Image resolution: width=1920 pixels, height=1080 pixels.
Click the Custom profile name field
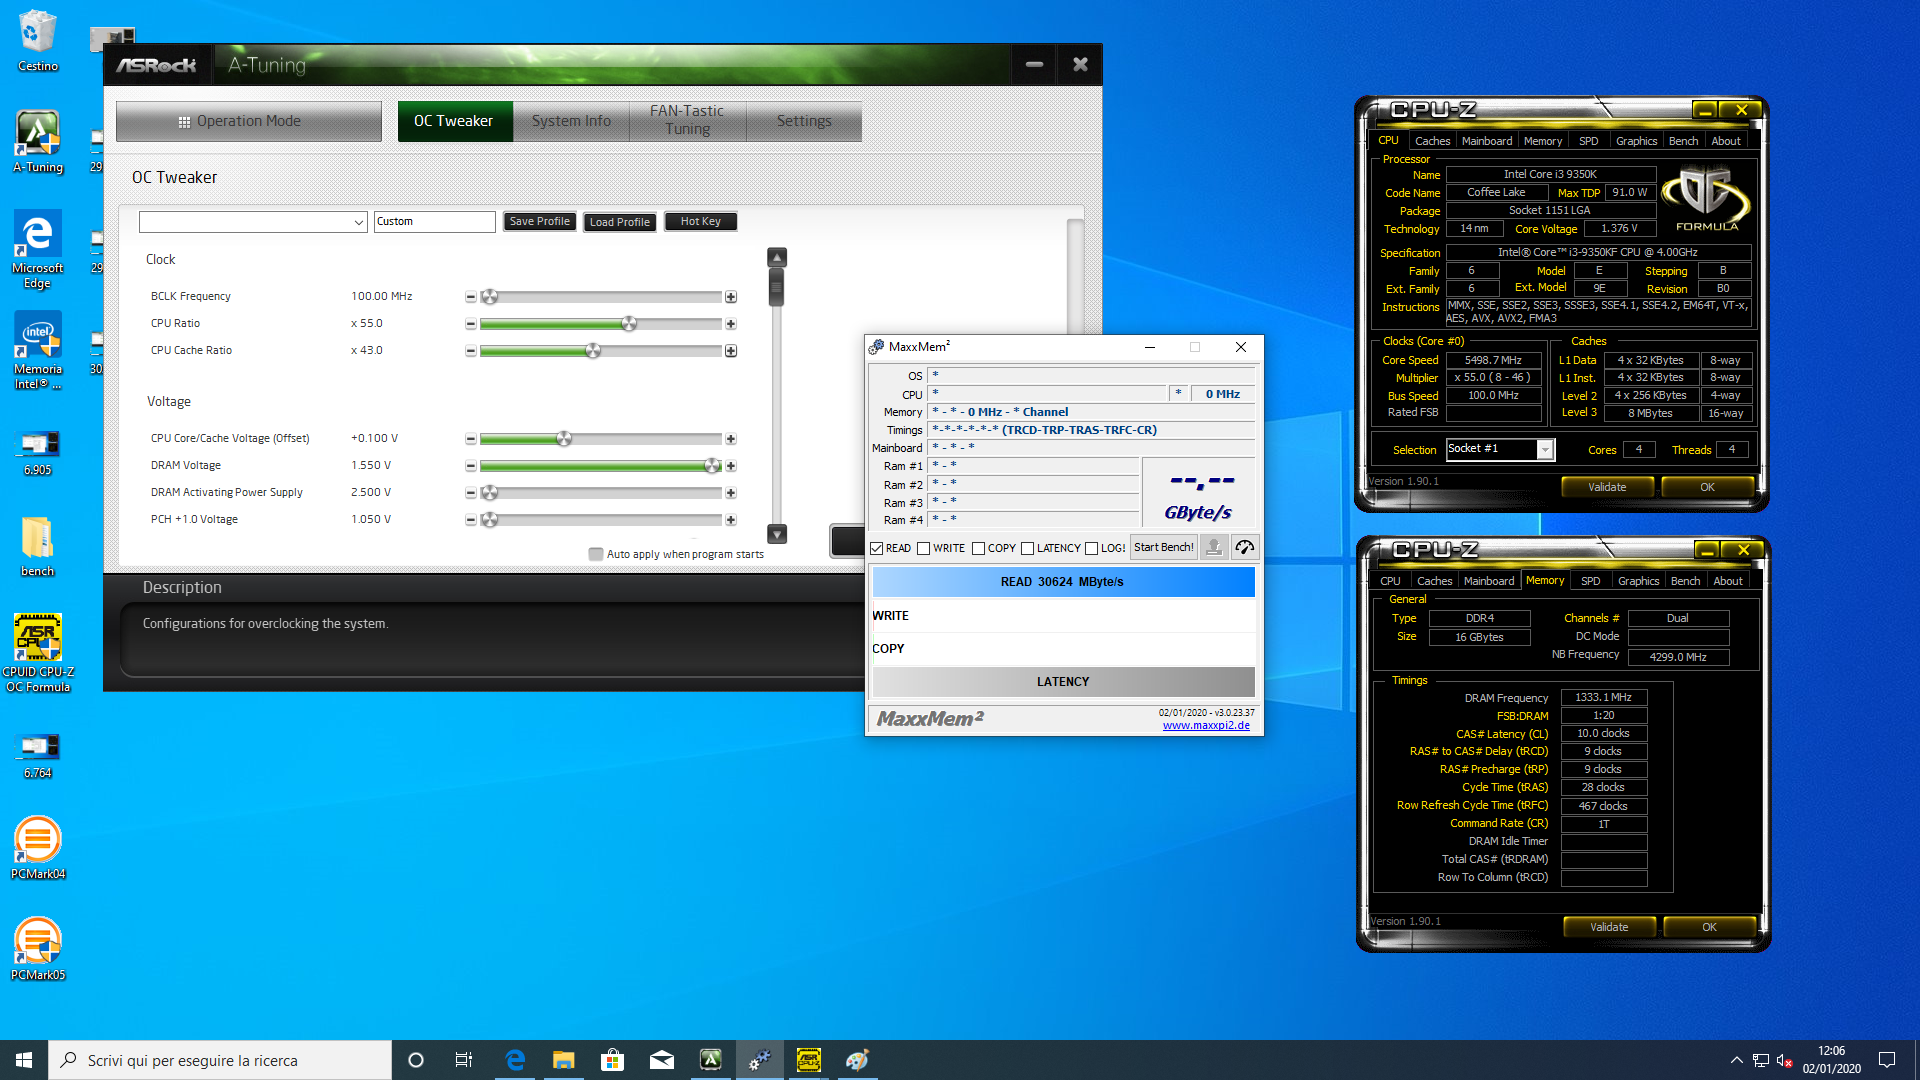point(435,222)
